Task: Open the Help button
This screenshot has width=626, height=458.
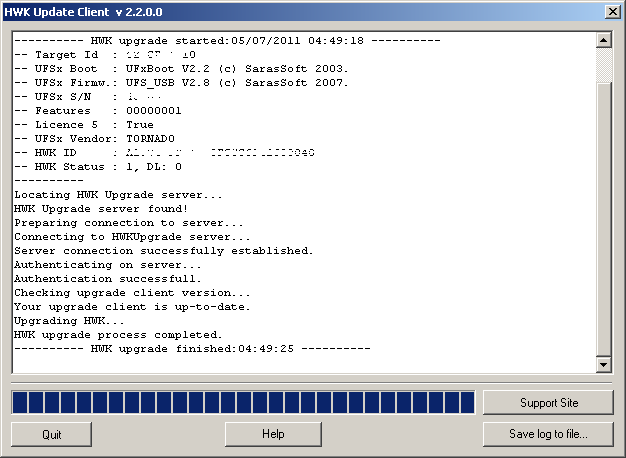Action: tap(273, 434)
